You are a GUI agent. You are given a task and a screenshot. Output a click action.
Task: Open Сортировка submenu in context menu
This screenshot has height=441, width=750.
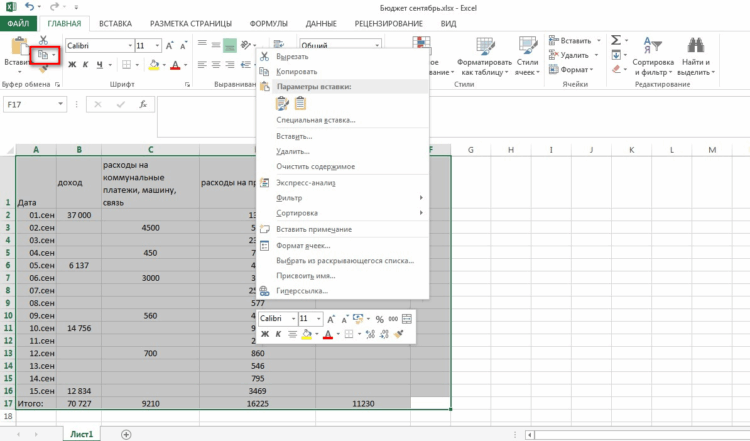pyautogui.click(x=342, y=213)
